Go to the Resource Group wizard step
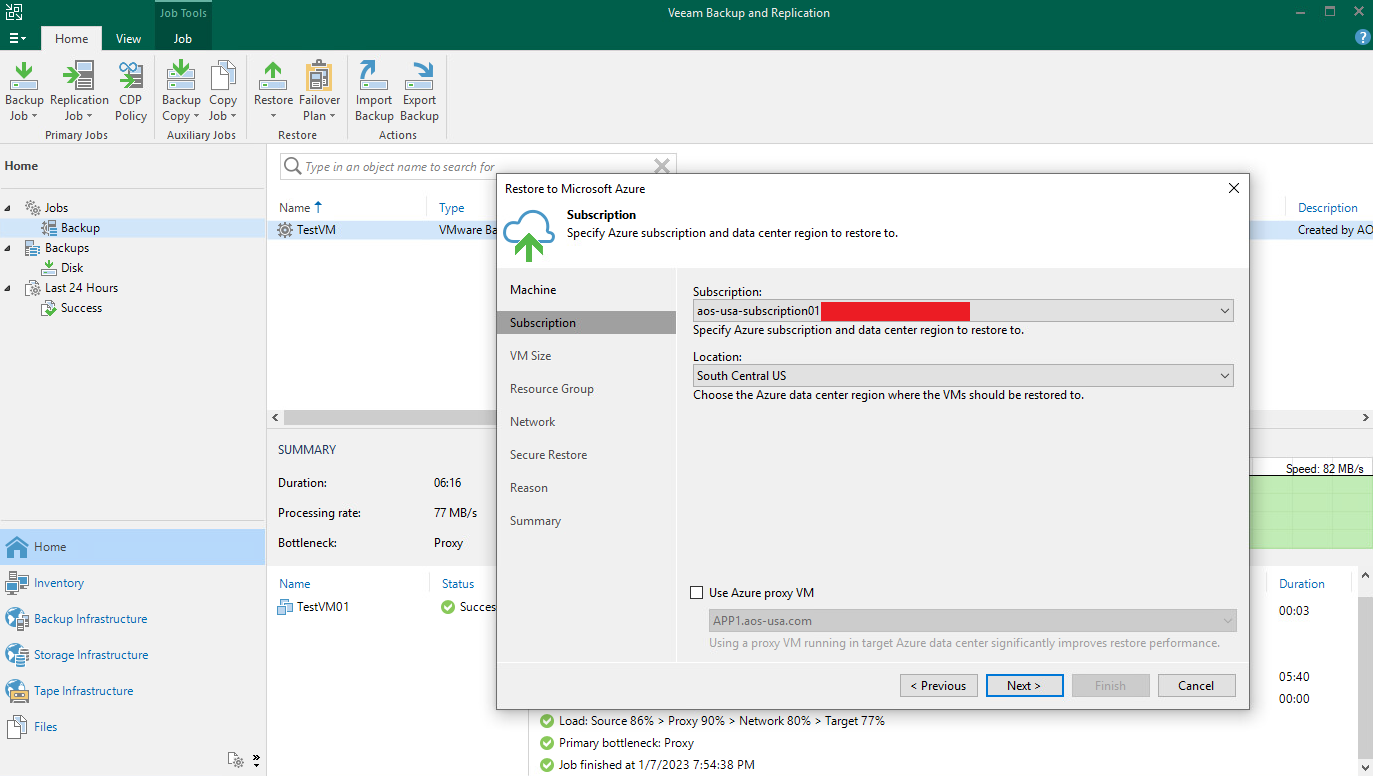 click(551, 389)
